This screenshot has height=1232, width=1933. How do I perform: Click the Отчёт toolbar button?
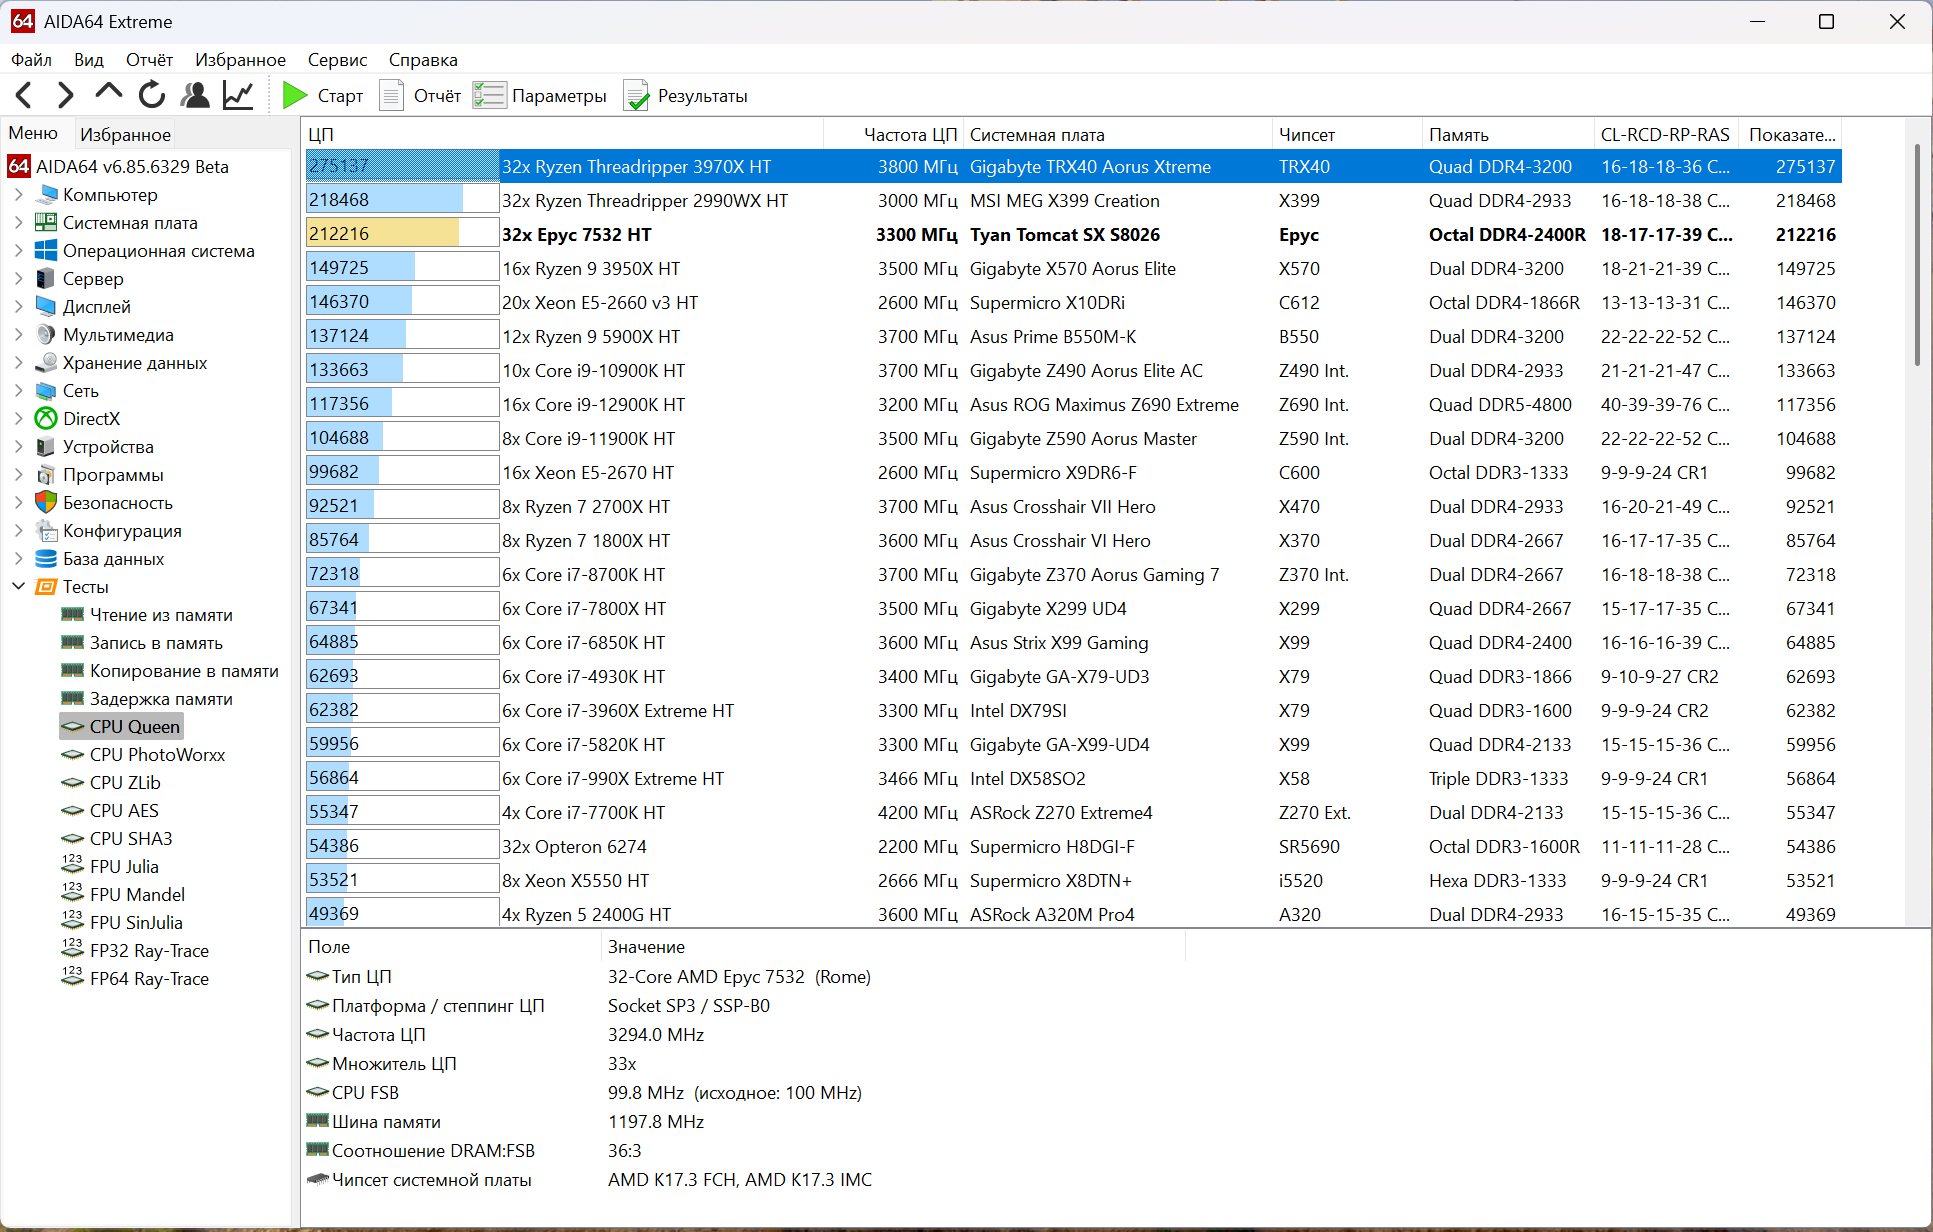(421, 96)
